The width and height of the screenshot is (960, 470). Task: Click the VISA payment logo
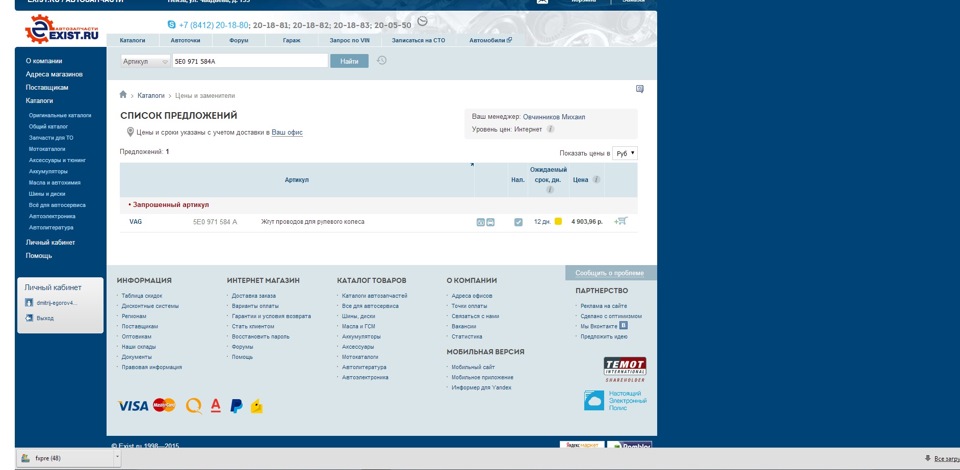coord(133,405)
